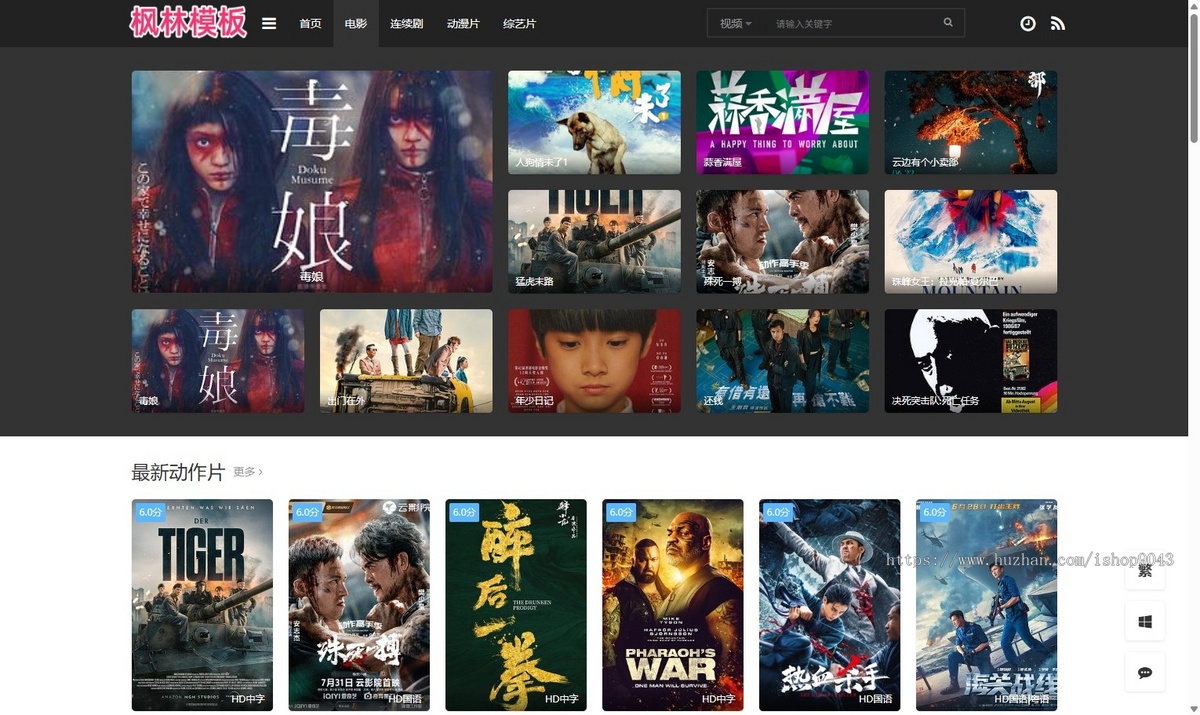1200x715 pixels.
Task: Click the HD国语 label on 热血杀手 poster
Action: click(x=876, y=699)
